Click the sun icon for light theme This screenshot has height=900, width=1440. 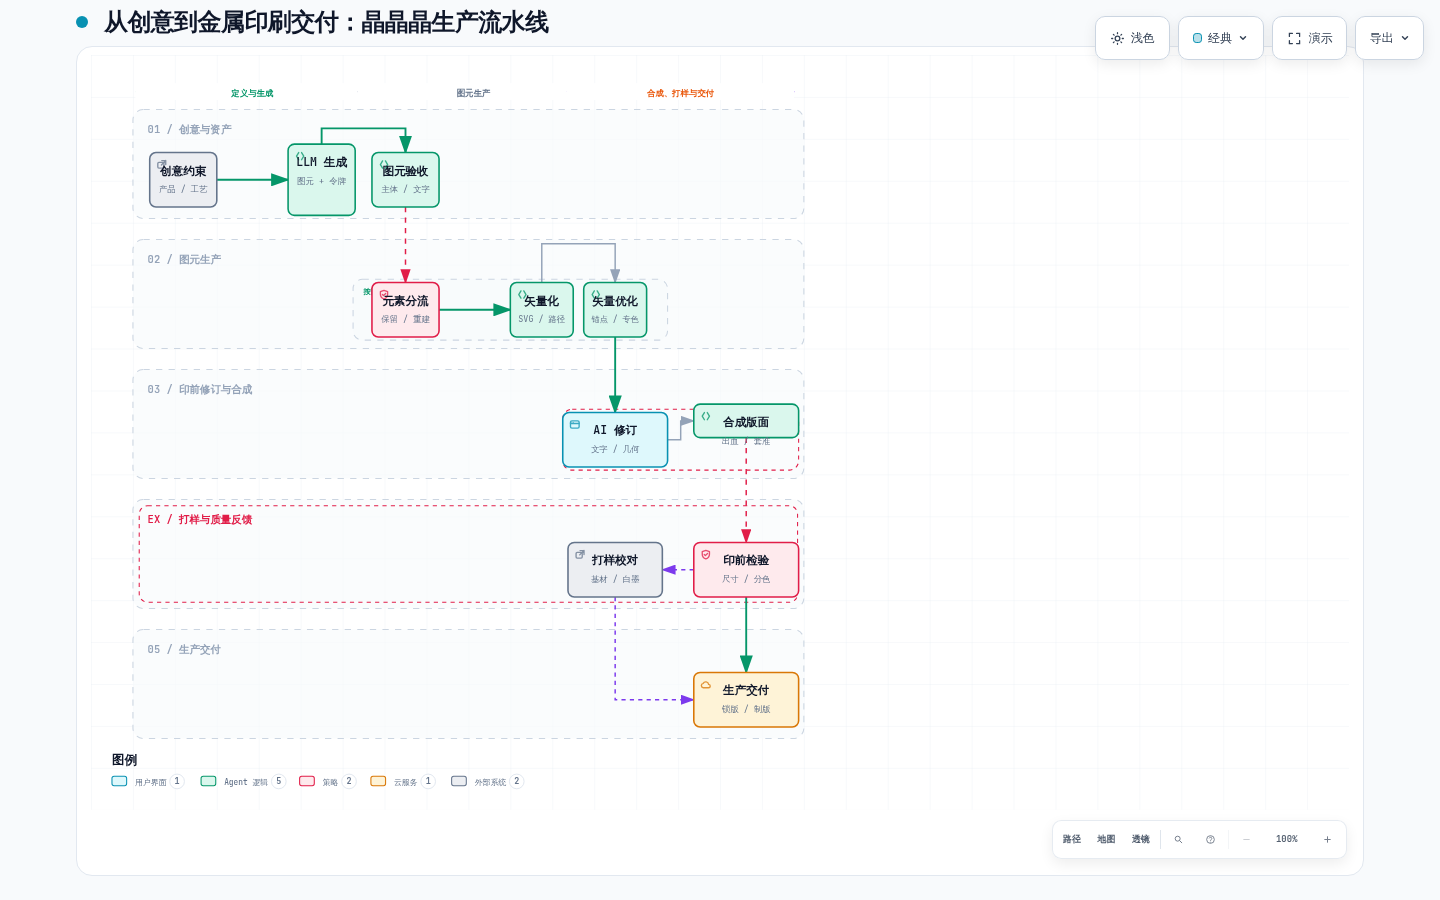(1117, 38)
